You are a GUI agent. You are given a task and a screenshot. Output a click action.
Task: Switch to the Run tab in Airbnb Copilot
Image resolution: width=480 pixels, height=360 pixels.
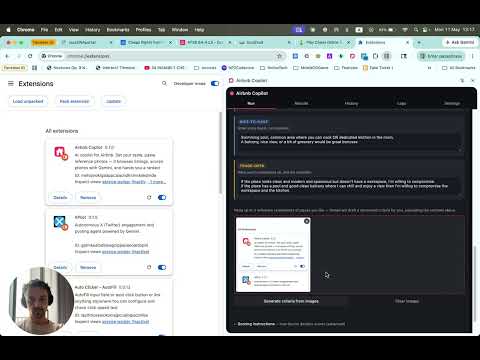pyautogui.click(x=251, y=103)
